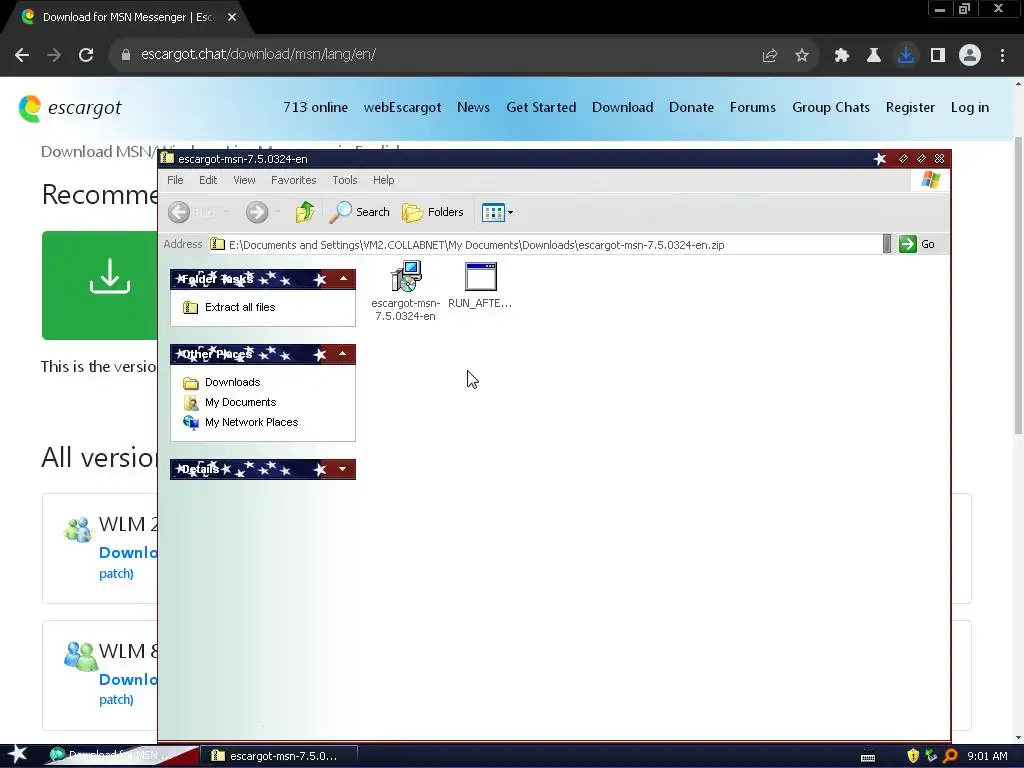
Task: Click the Back button in Explorer window
Action: coord(192,212)
